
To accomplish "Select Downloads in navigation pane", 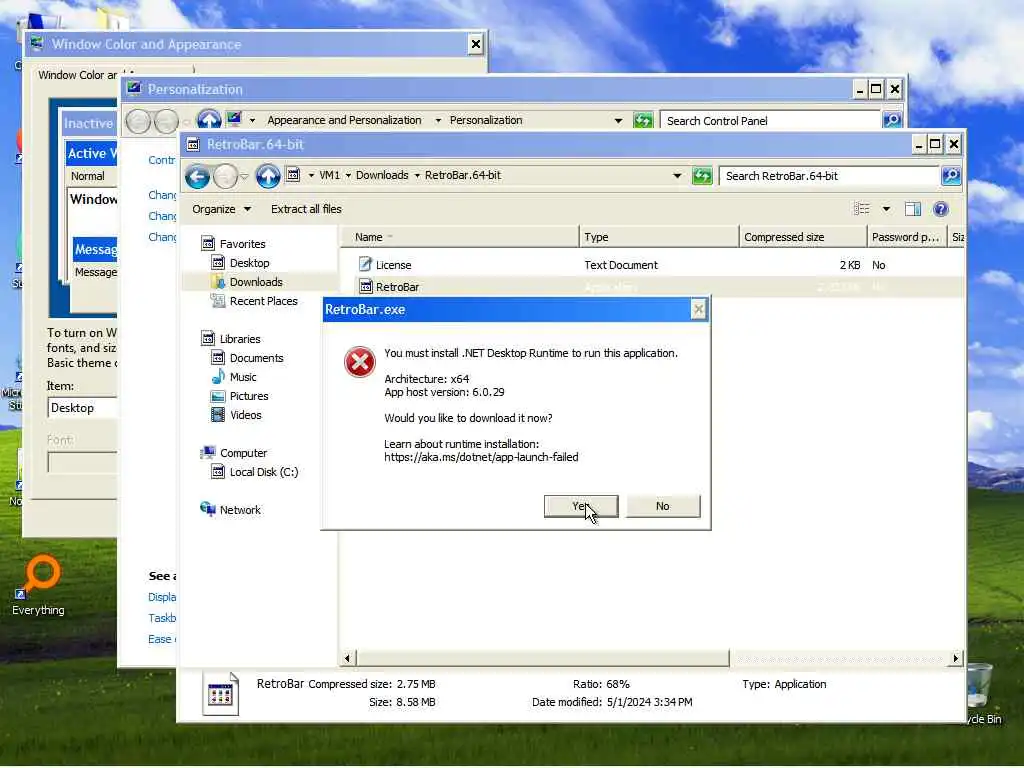I will (x=255, y=282).
